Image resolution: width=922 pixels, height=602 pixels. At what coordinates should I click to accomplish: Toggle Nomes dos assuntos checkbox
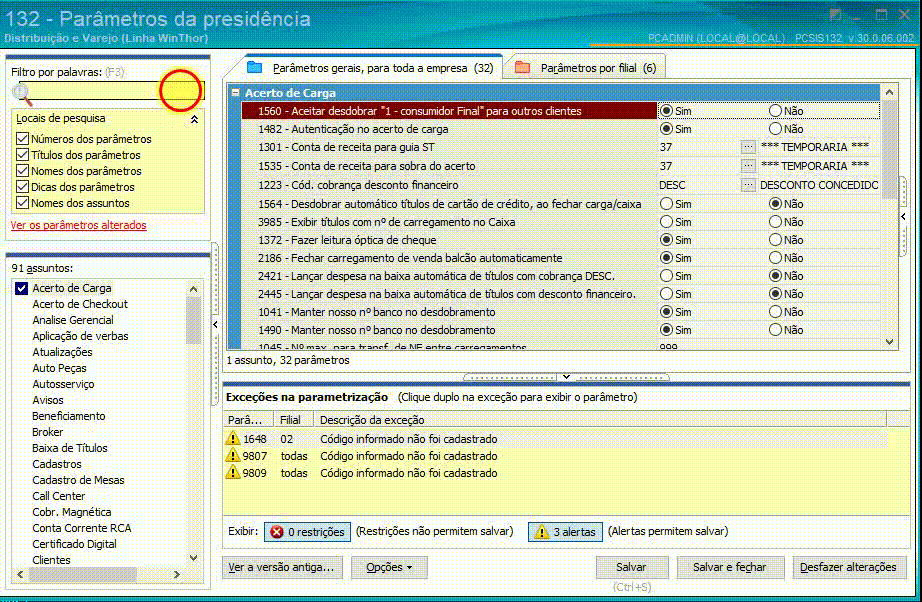click(22, 202)
